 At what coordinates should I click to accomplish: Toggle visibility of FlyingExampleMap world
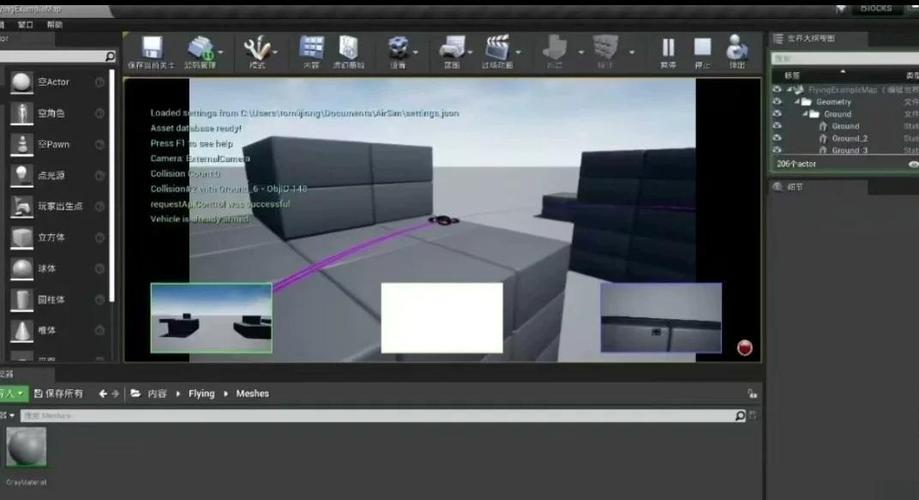point(777,90)
